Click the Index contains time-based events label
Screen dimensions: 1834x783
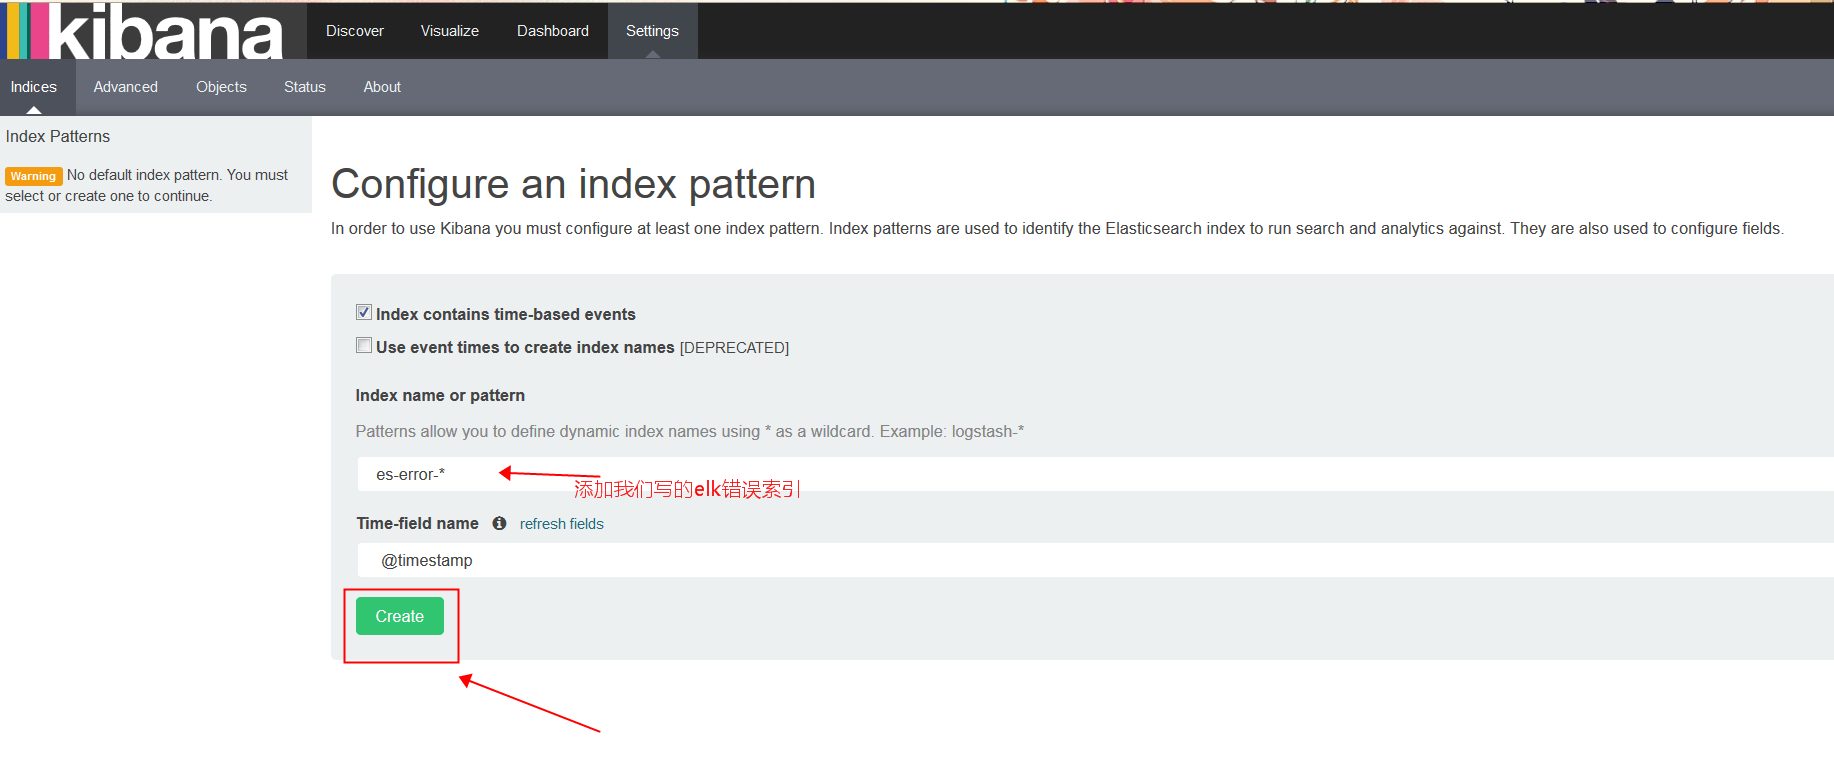505,314
